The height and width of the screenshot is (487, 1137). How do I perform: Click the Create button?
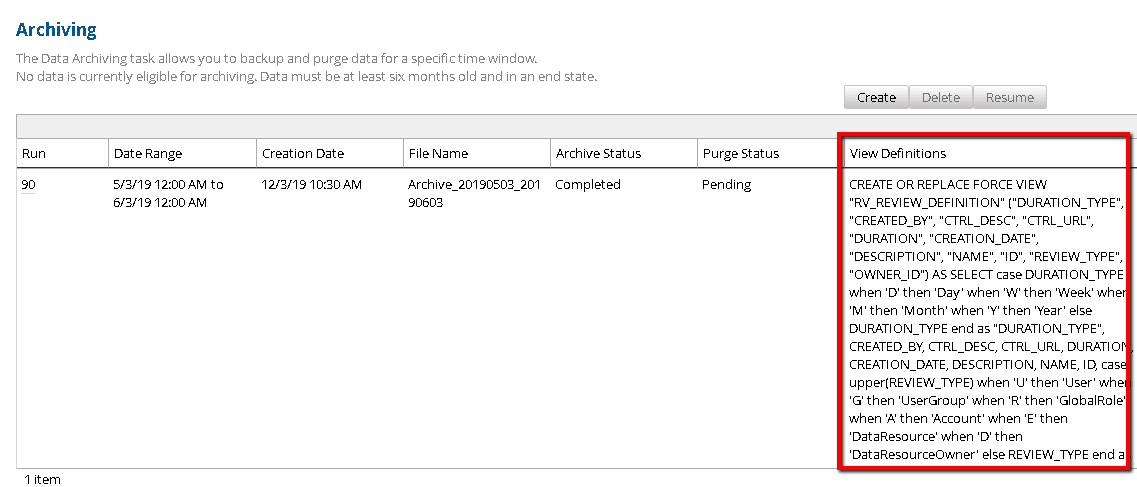pyautogui.click(x=876, y=97)
